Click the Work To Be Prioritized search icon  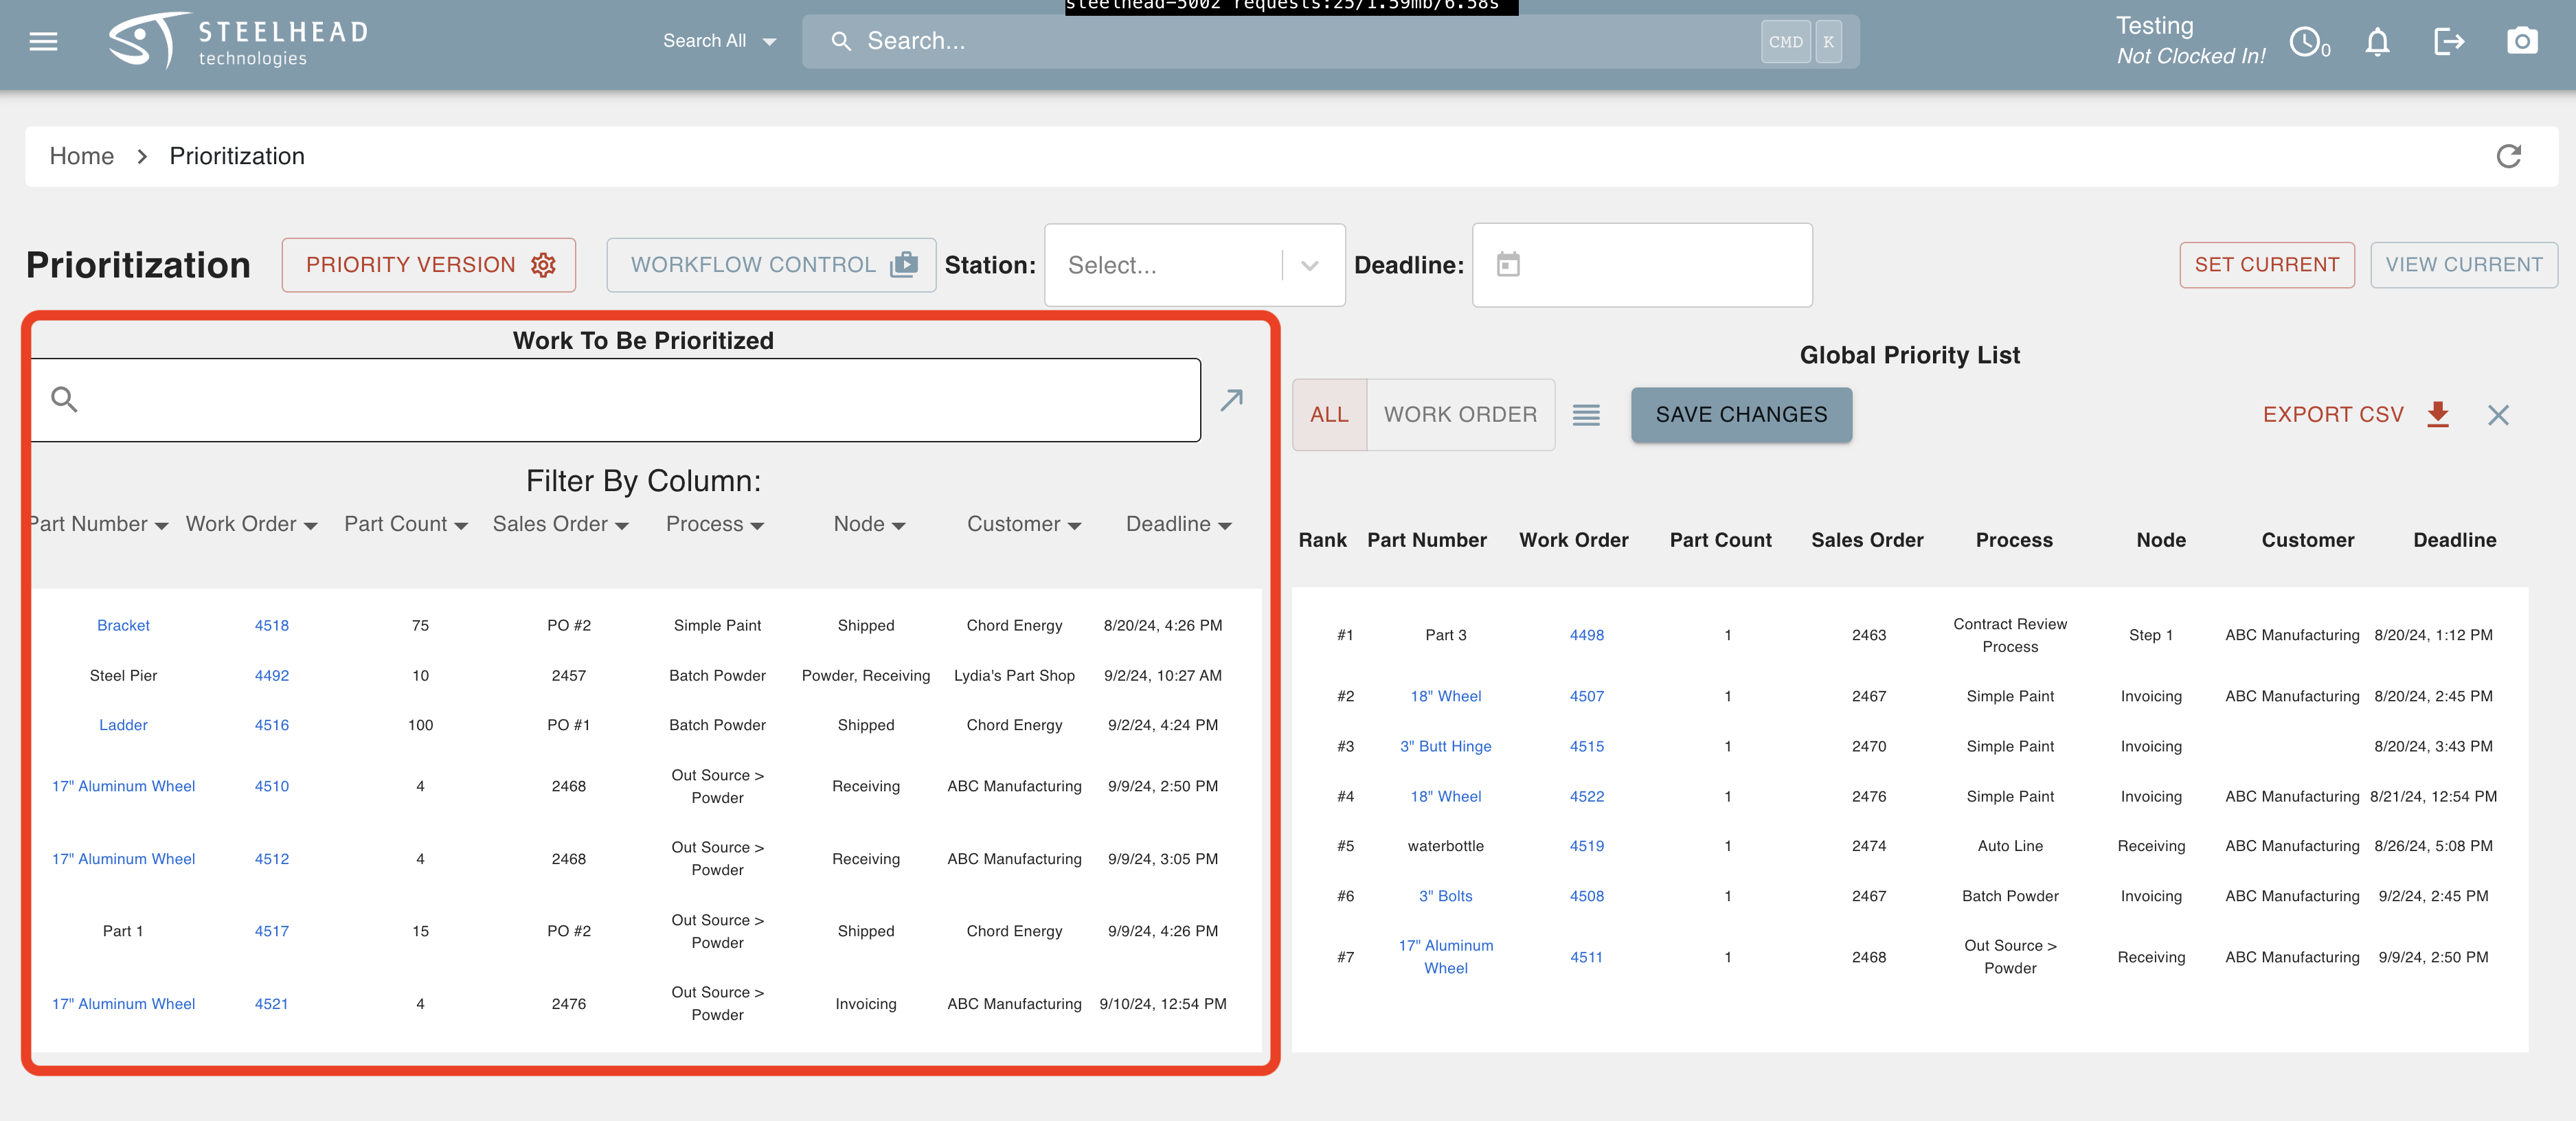pos(64,399)
